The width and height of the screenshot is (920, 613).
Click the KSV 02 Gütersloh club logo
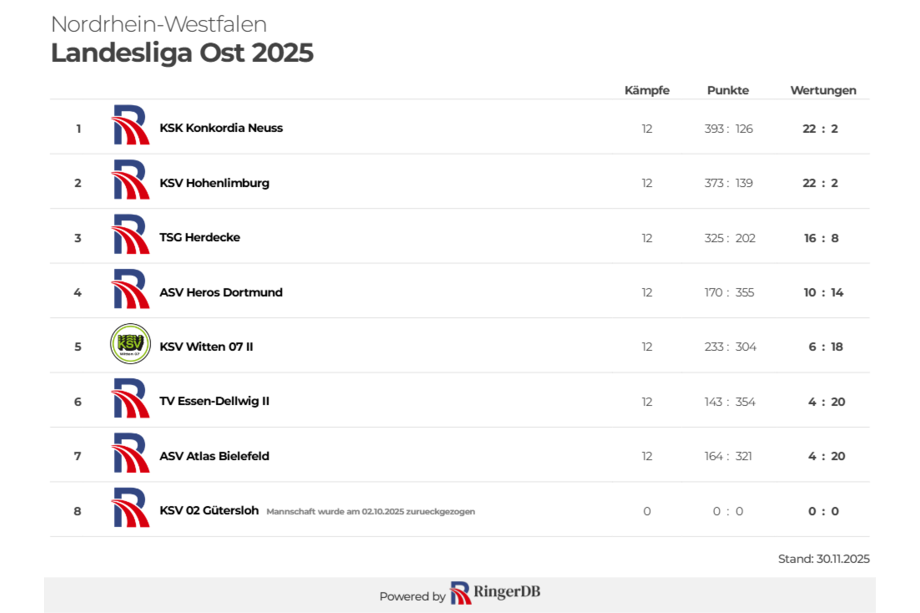tap(130, 510)
